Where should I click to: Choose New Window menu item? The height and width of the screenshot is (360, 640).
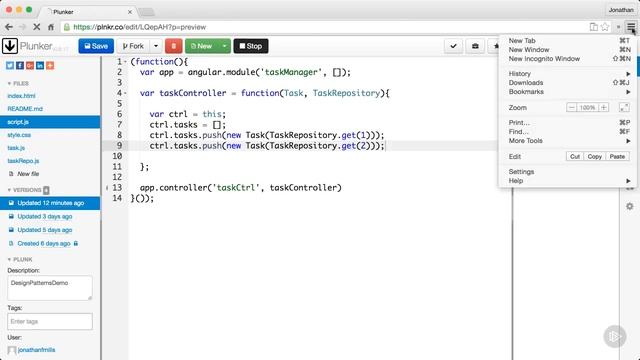point(569,49)
